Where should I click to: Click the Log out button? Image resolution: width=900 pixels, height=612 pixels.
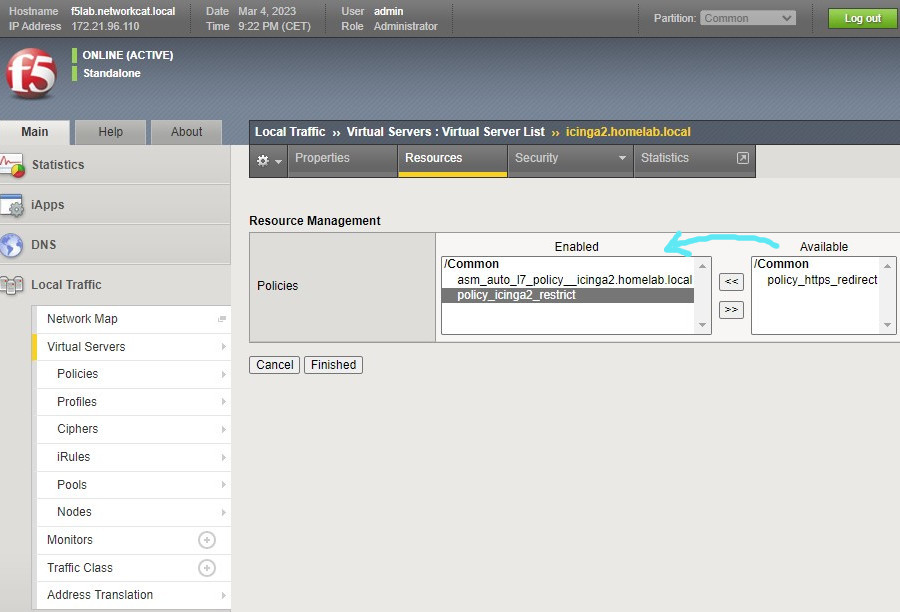[x=862, y=18]
